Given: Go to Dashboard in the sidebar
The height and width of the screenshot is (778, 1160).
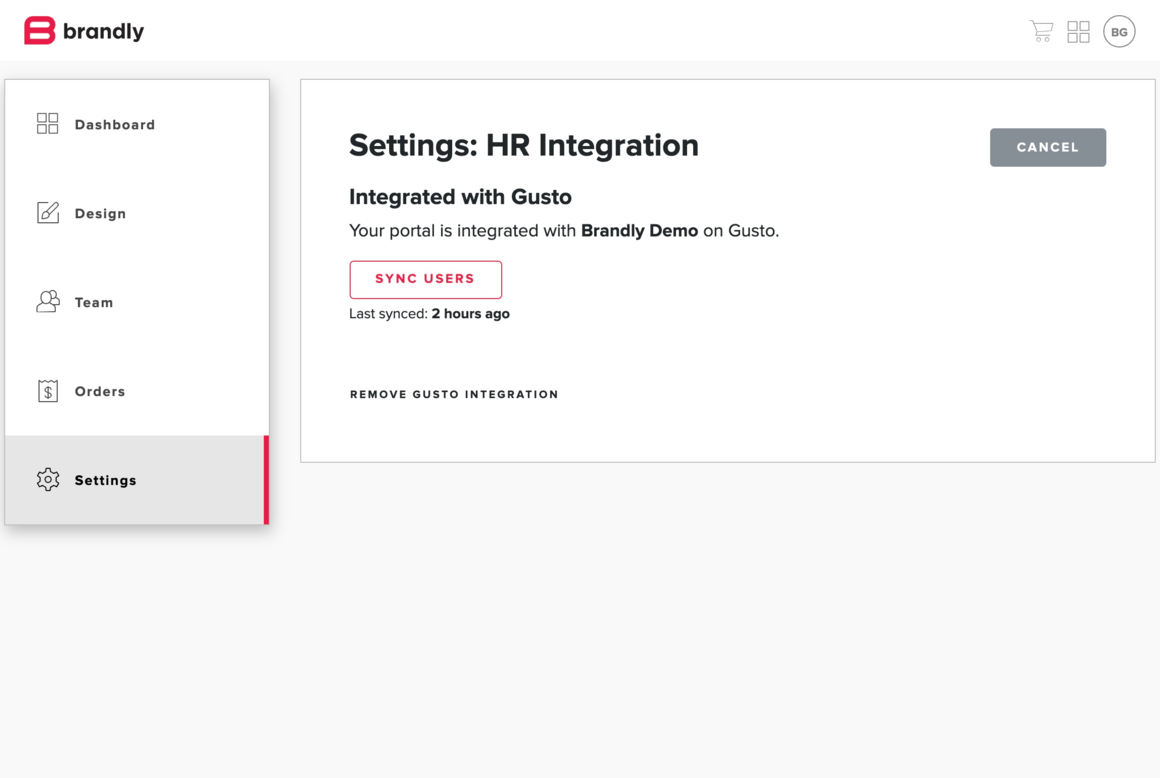Looking at the screenshot, I should [x=137, y=124].
